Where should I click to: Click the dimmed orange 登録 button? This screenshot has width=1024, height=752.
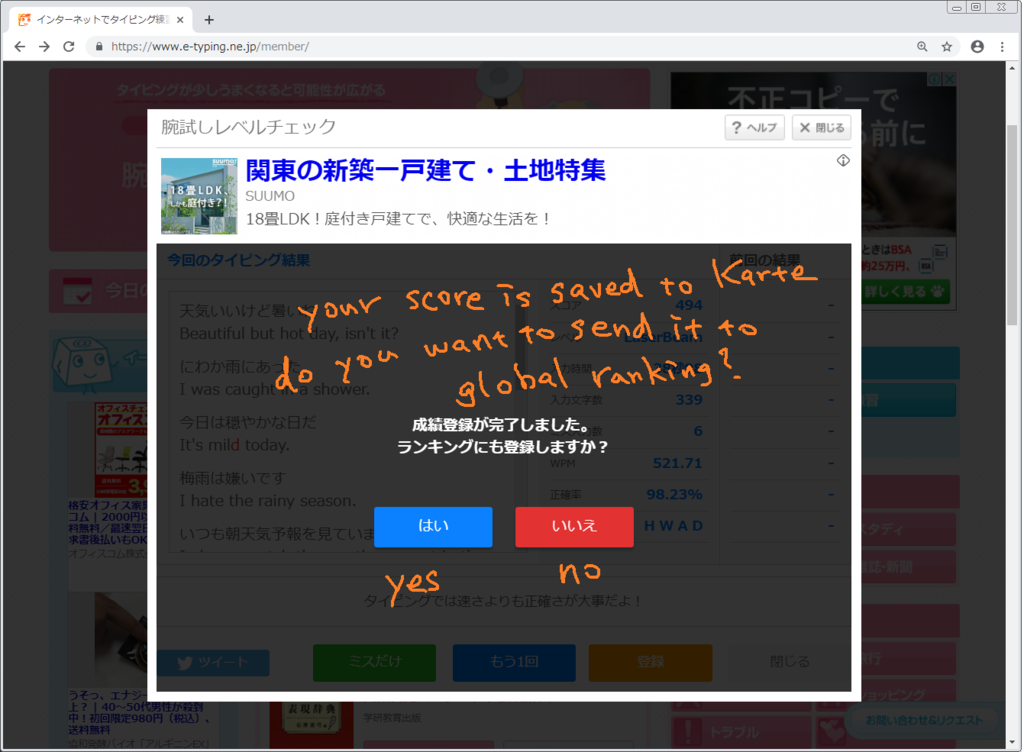click(650, 663)
